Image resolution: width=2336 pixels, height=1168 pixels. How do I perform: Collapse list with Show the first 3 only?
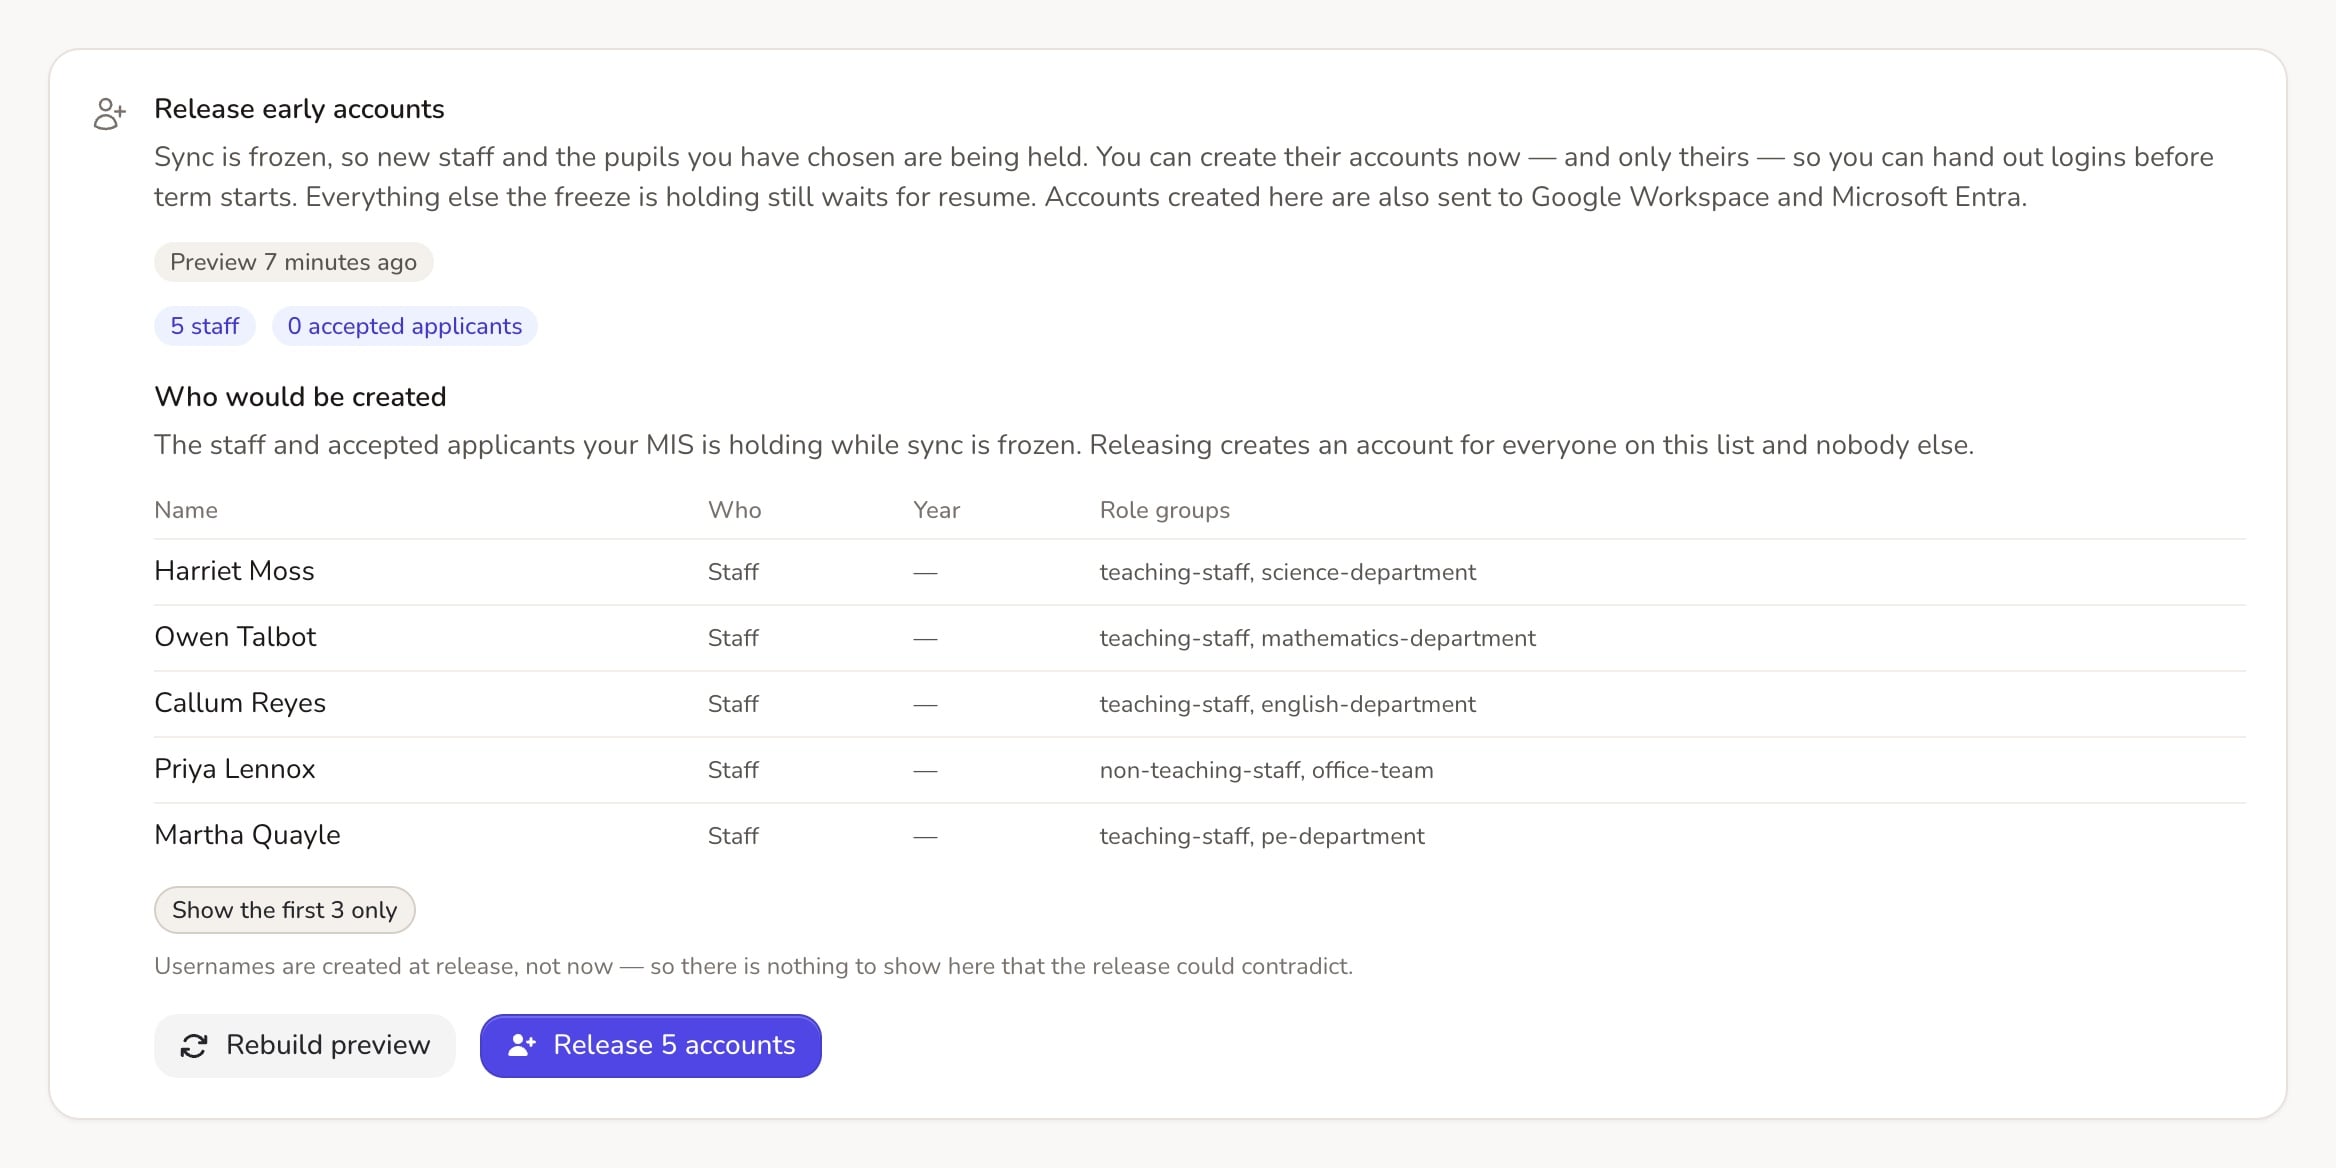pos(285,910)
